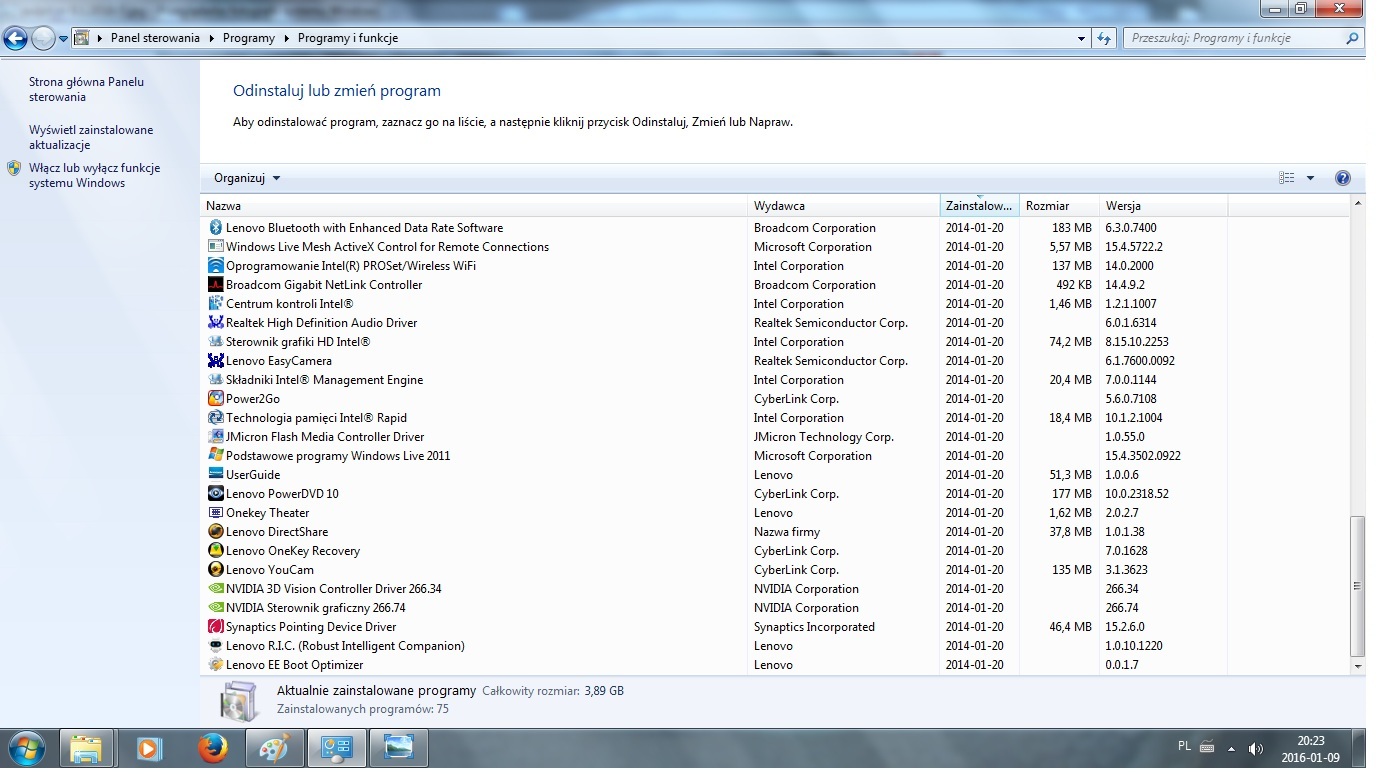This screenshot has height=780, width=1380.
Task: Click the Programy i funkcje breadcrumb
Action: click(x=346, y=38)
